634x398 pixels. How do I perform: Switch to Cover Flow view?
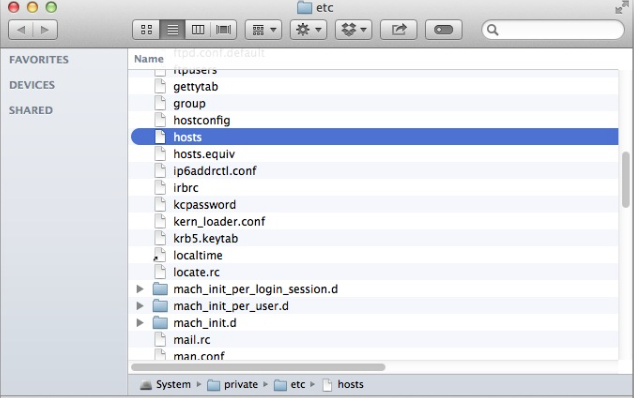(x=223, y=30)
